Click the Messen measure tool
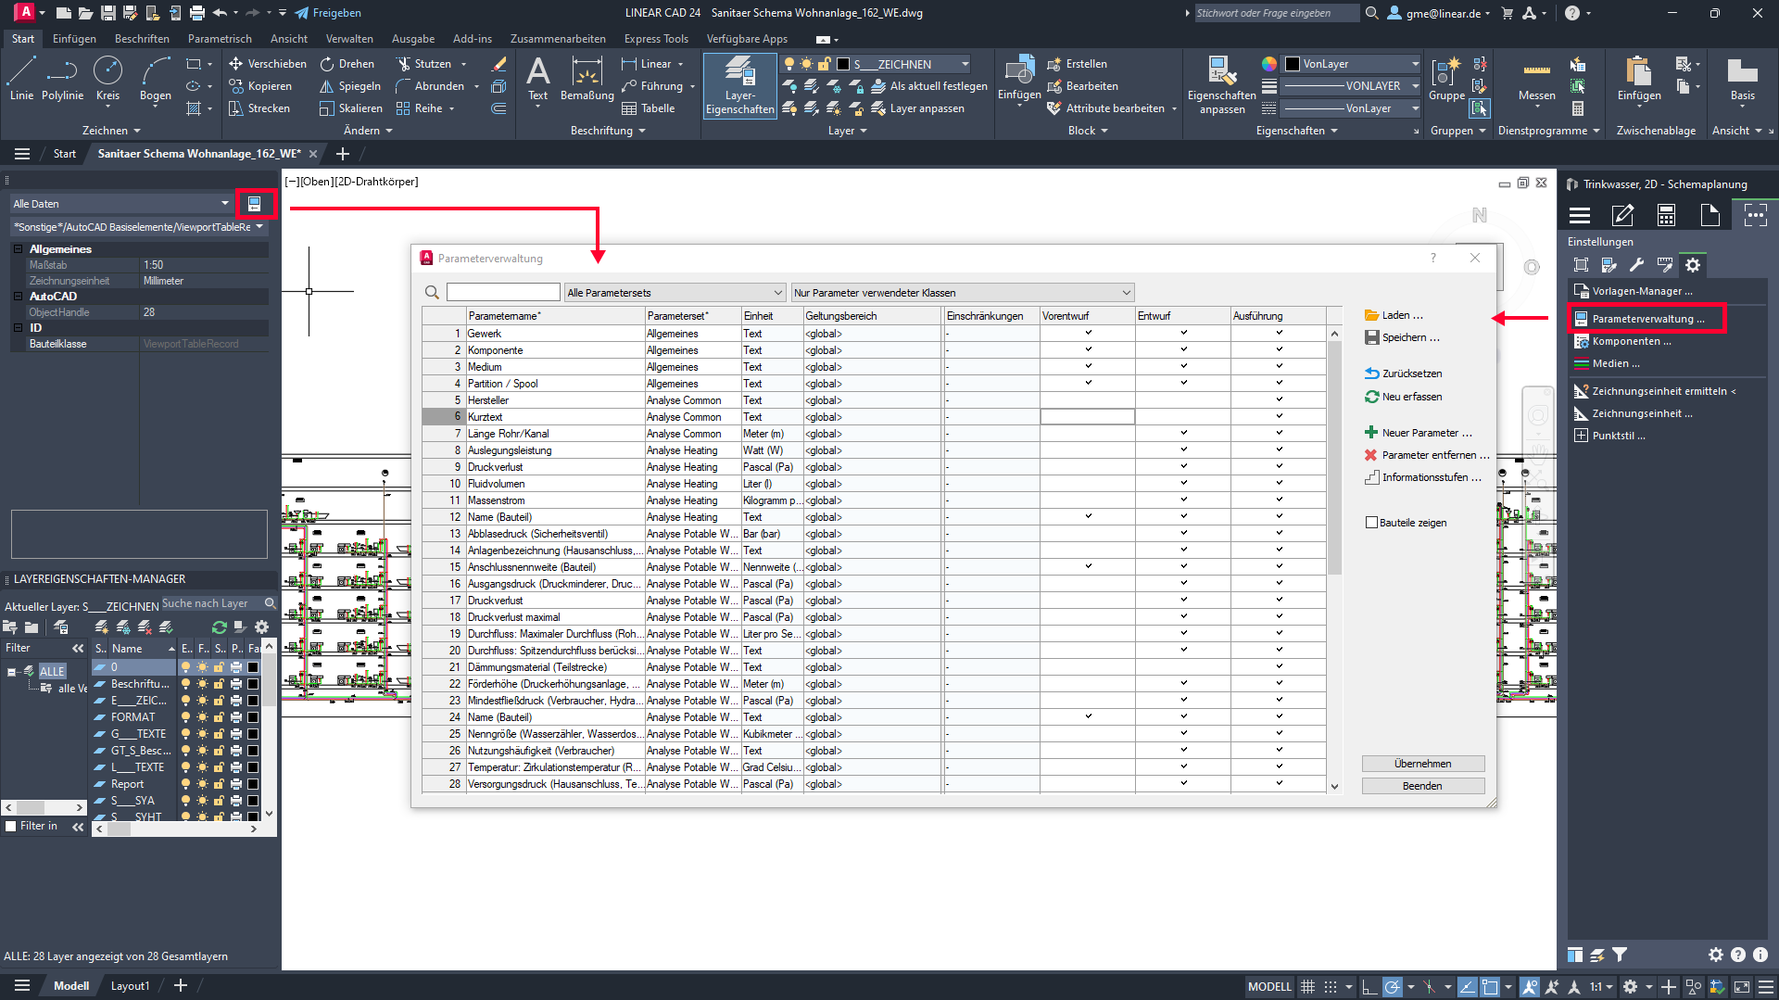Screen dimensions: 1779x1000 tap(1536, 79)
